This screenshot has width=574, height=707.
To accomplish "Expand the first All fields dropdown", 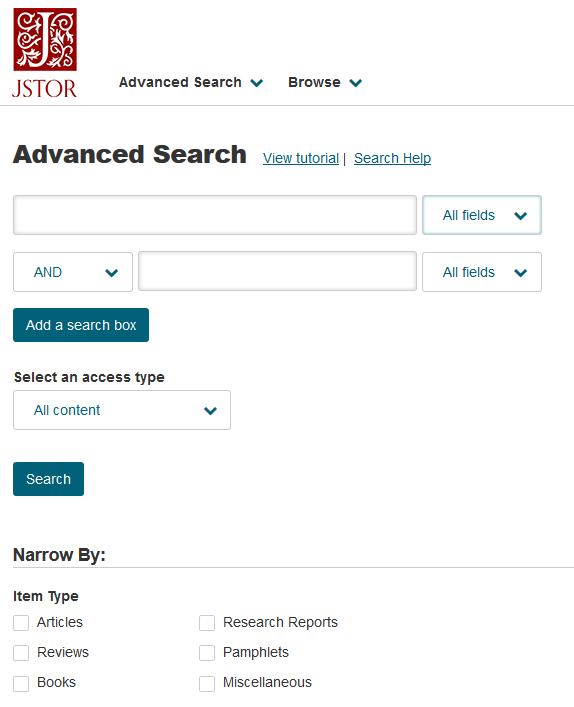I will [x=482, y=215].
